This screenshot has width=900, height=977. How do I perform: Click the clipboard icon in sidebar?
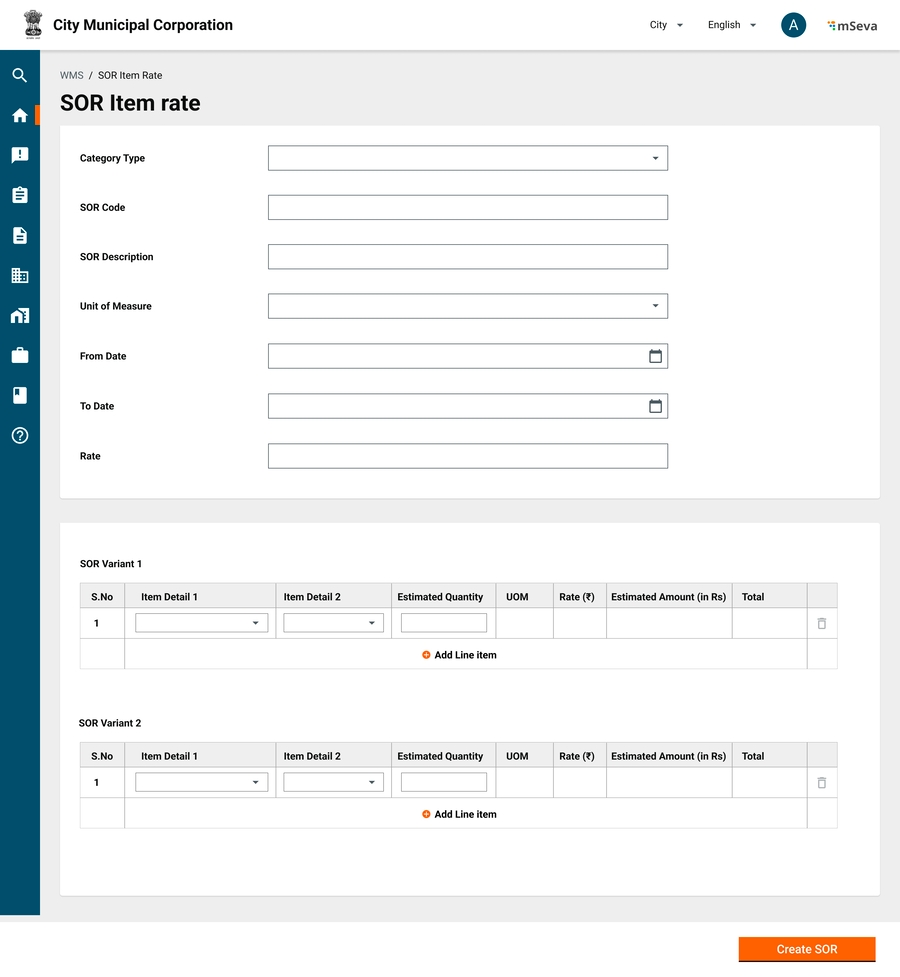point(19,195)
